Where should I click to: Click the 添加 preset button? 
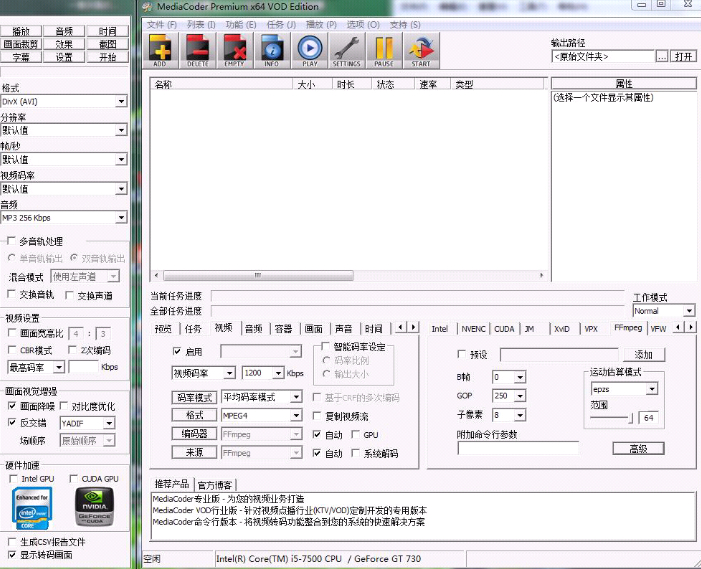pyautogui.click(x=644, y=354)
